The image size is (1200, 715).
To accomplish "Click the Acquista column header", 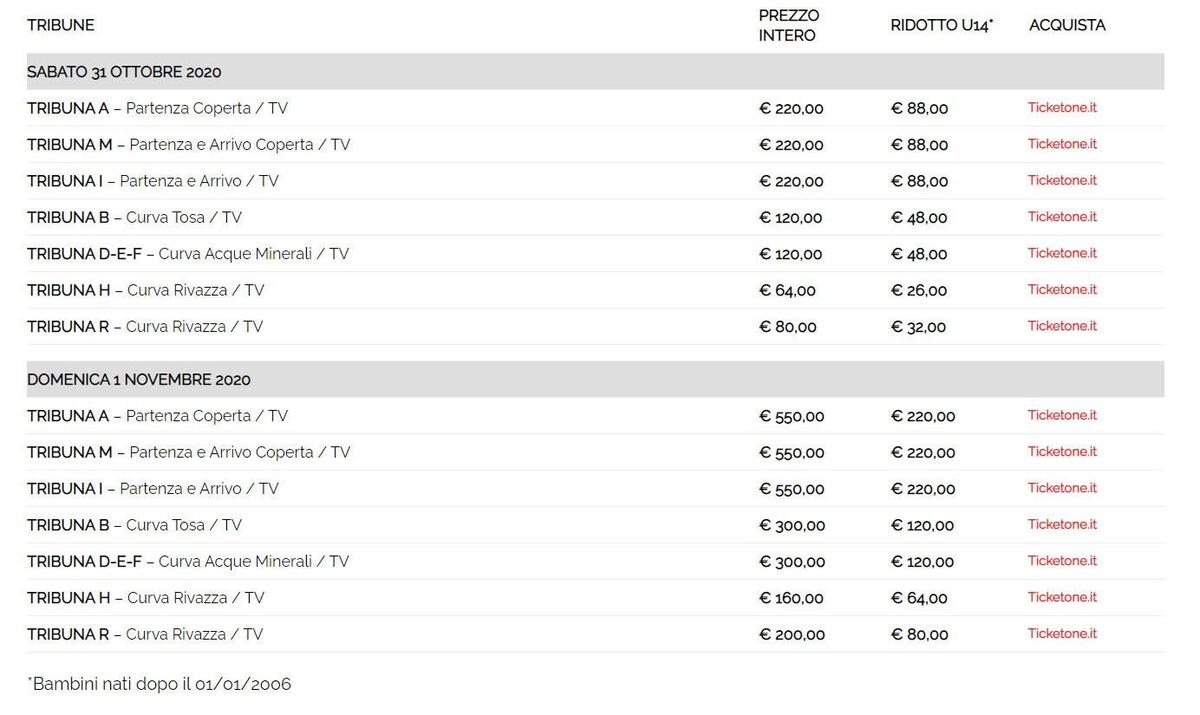I will [1067, 25].
